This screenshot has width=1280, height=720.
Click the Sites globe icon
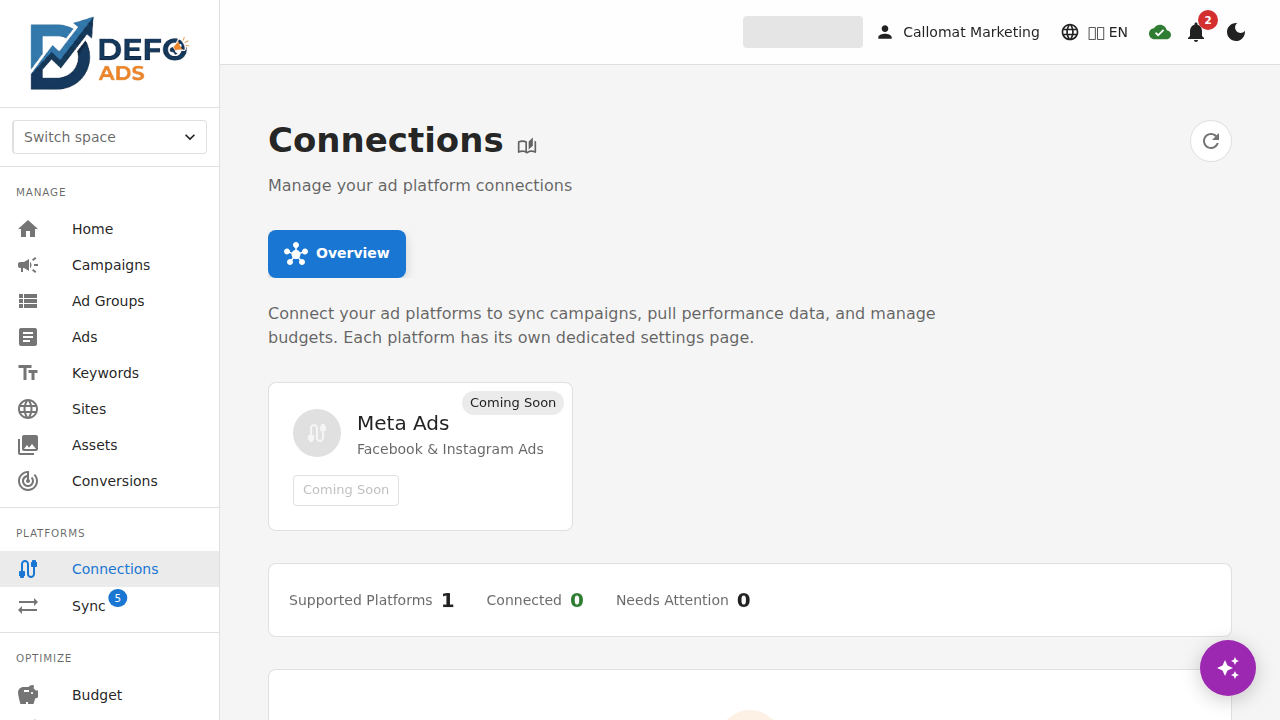coord(28,409)
